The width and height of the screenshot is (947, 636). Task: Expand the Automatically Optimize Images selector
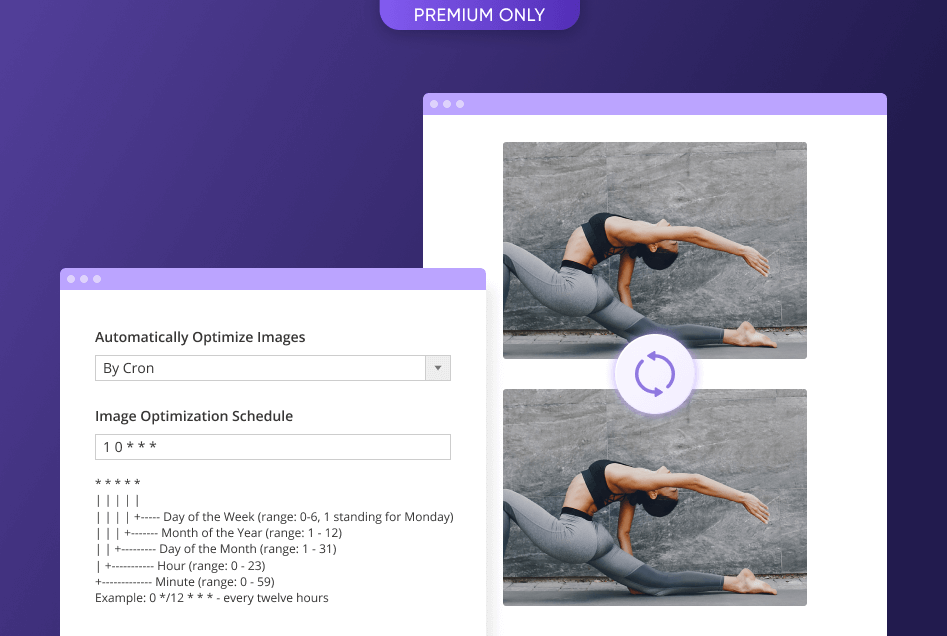click(x=272, y=368)
